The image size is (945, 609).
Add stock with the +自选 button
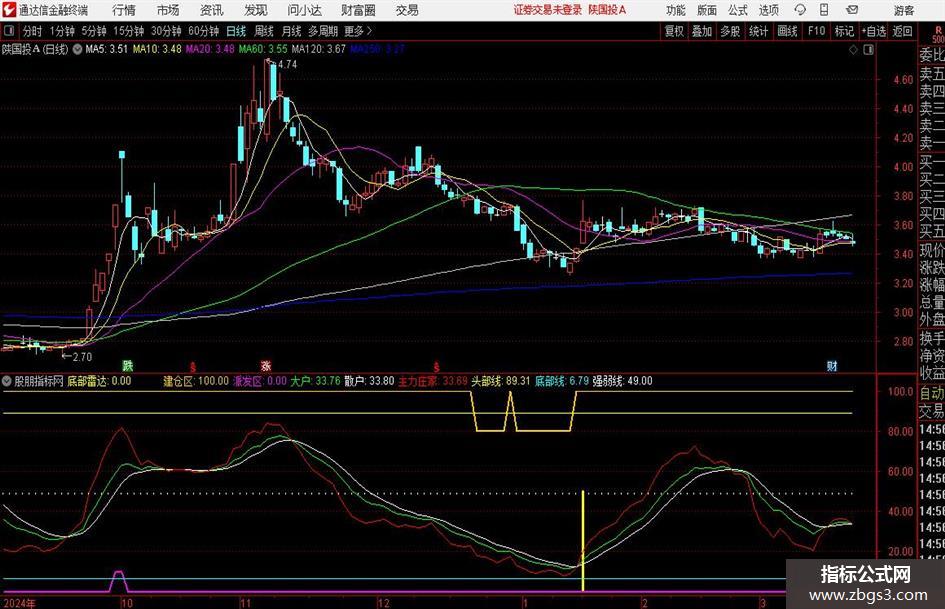pyautogui.click(x=873, y=31)
